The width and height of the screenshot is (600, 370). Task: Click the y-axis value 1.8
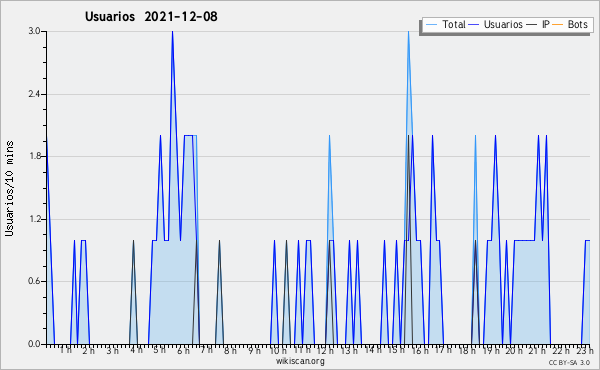[x=34, y=156]
